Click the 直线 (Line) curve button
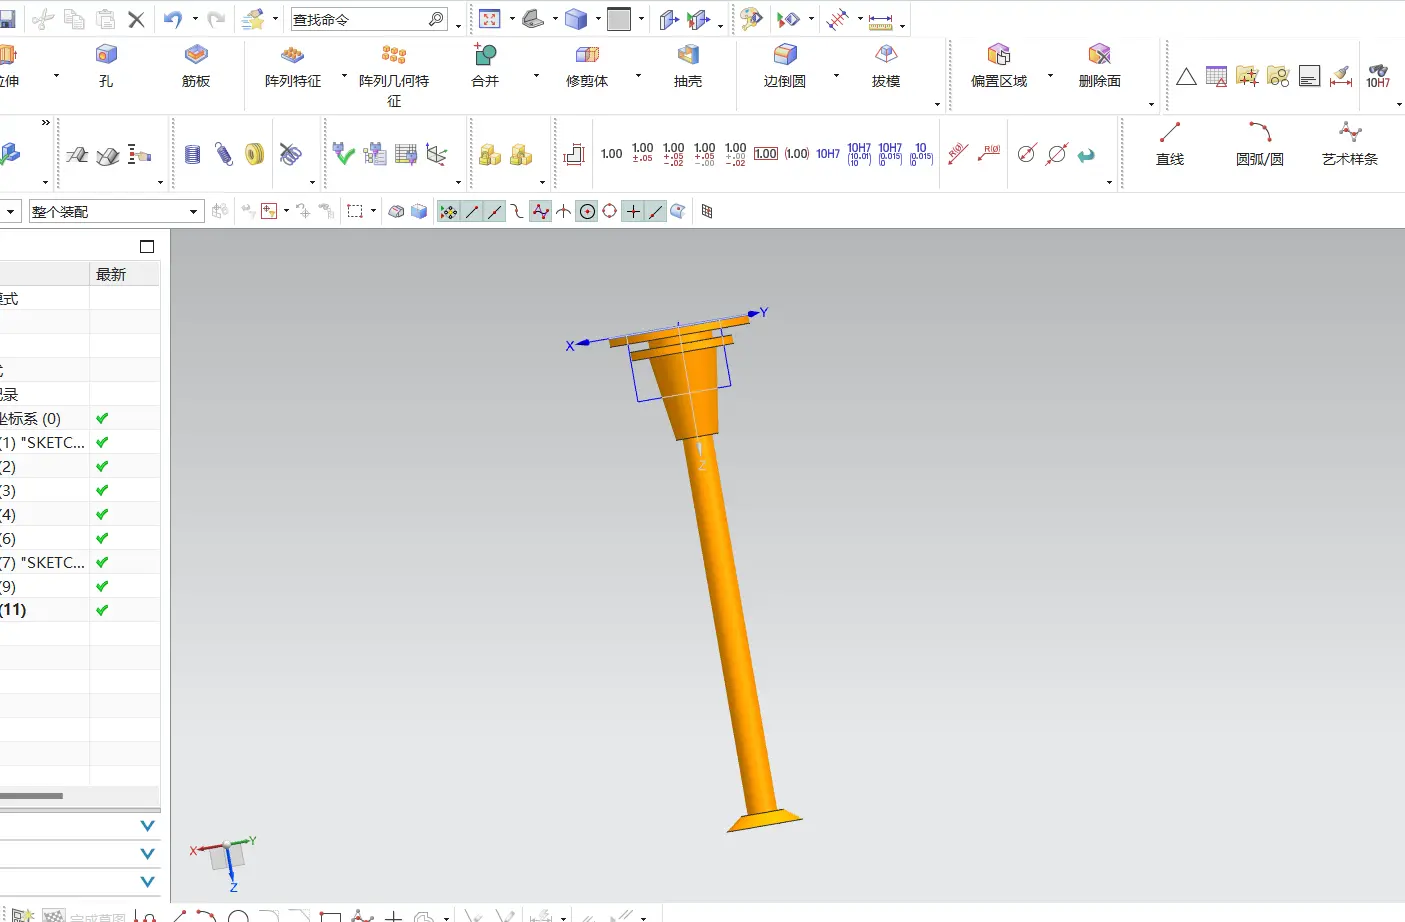 pos(1170,142)
